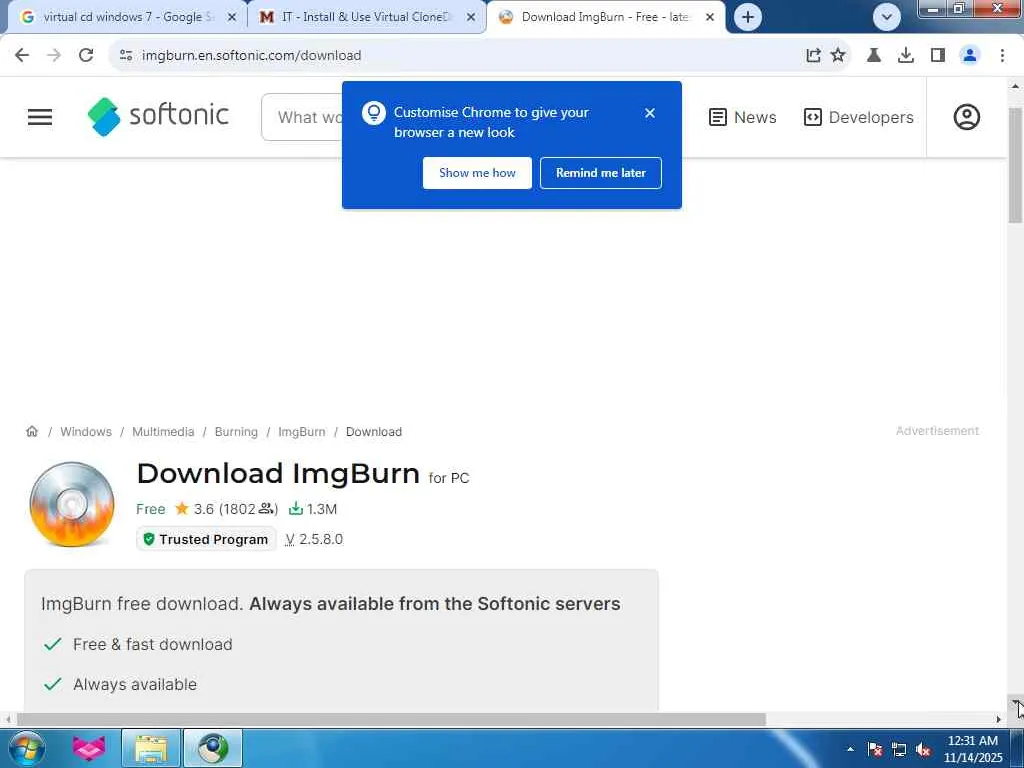Click the vertical scrollbar thumb
Viewport: 1024px width, 768px height.
1016,165
